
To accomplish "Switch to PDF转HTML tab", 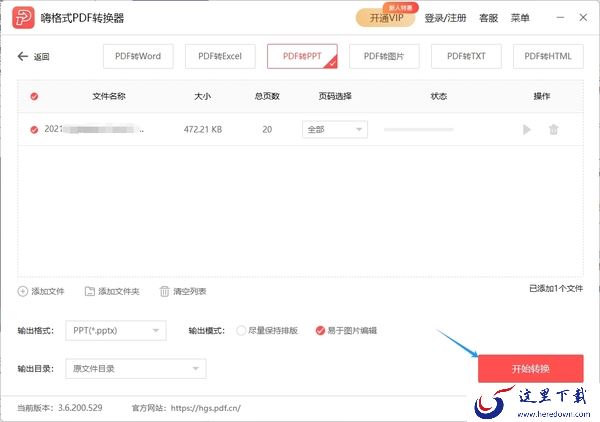I will pyautogui.click(x=548, y=56).
